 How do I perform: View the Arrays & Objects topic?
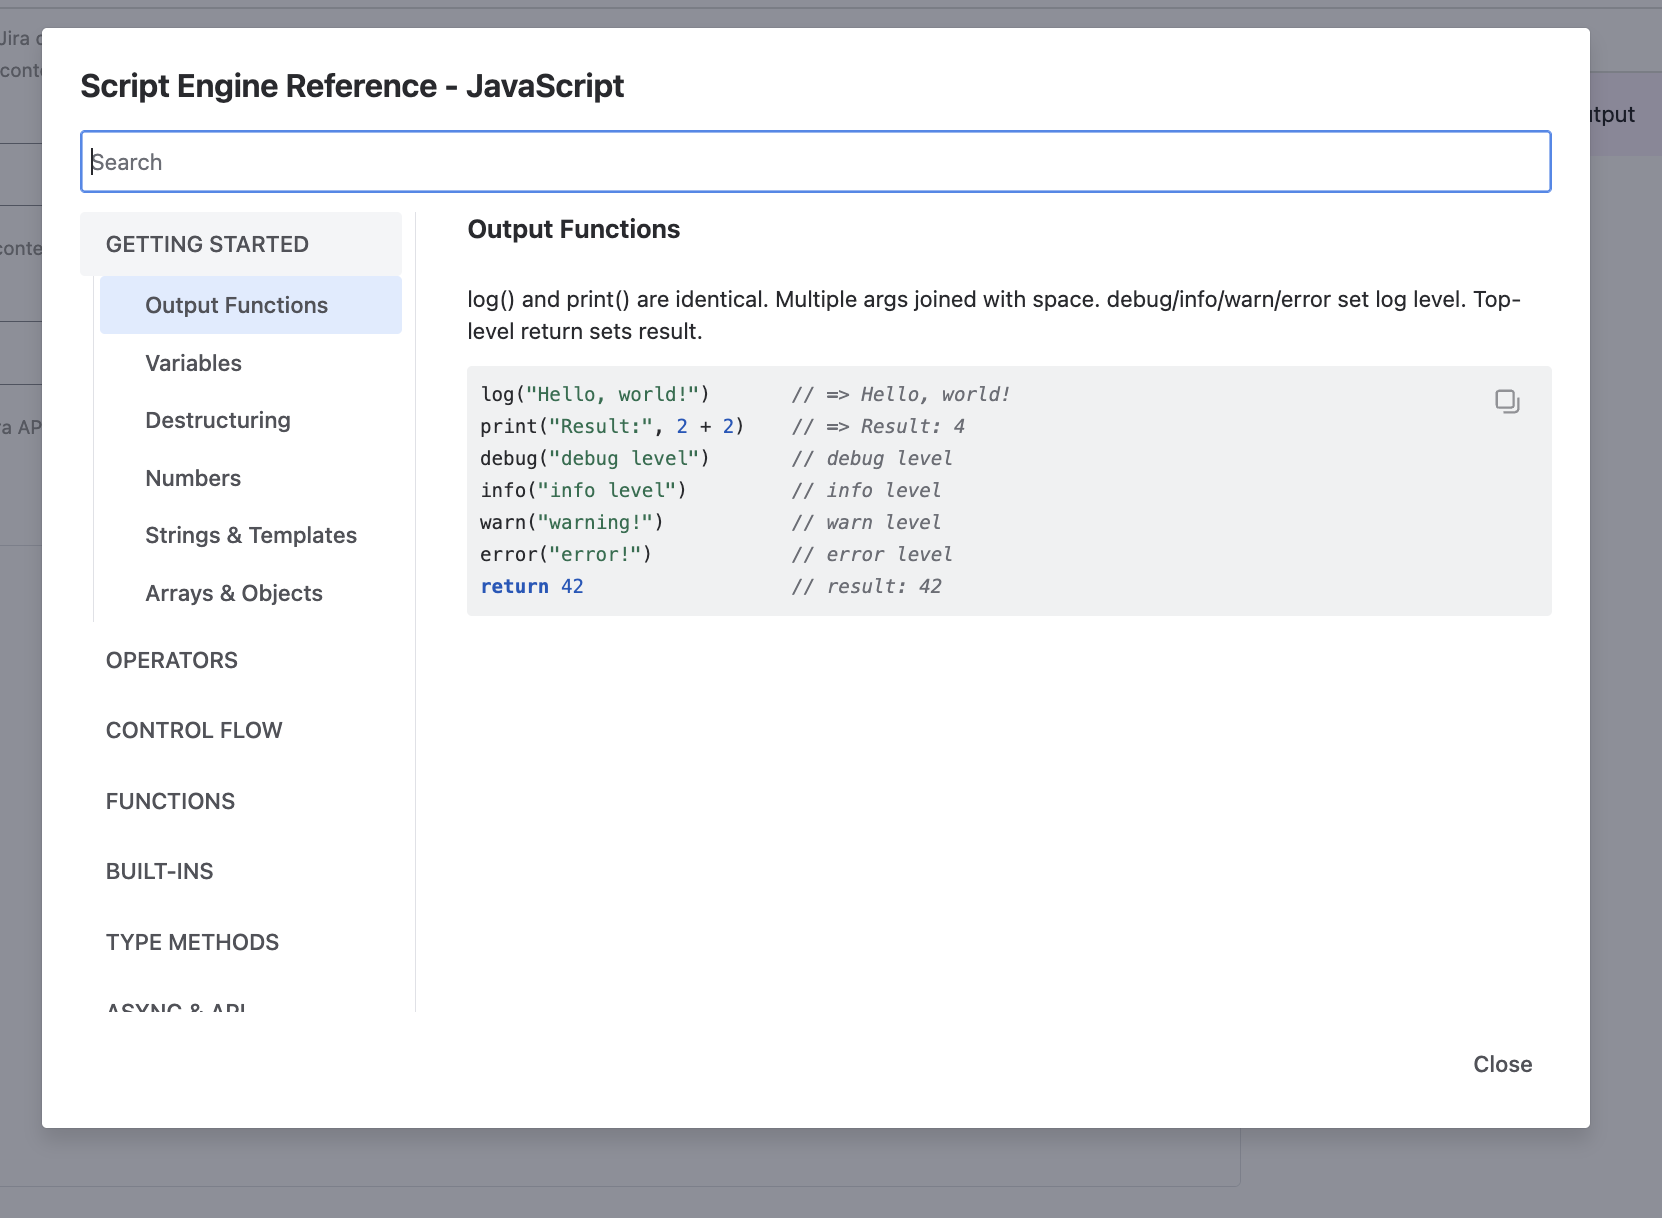tap(234, 593)
